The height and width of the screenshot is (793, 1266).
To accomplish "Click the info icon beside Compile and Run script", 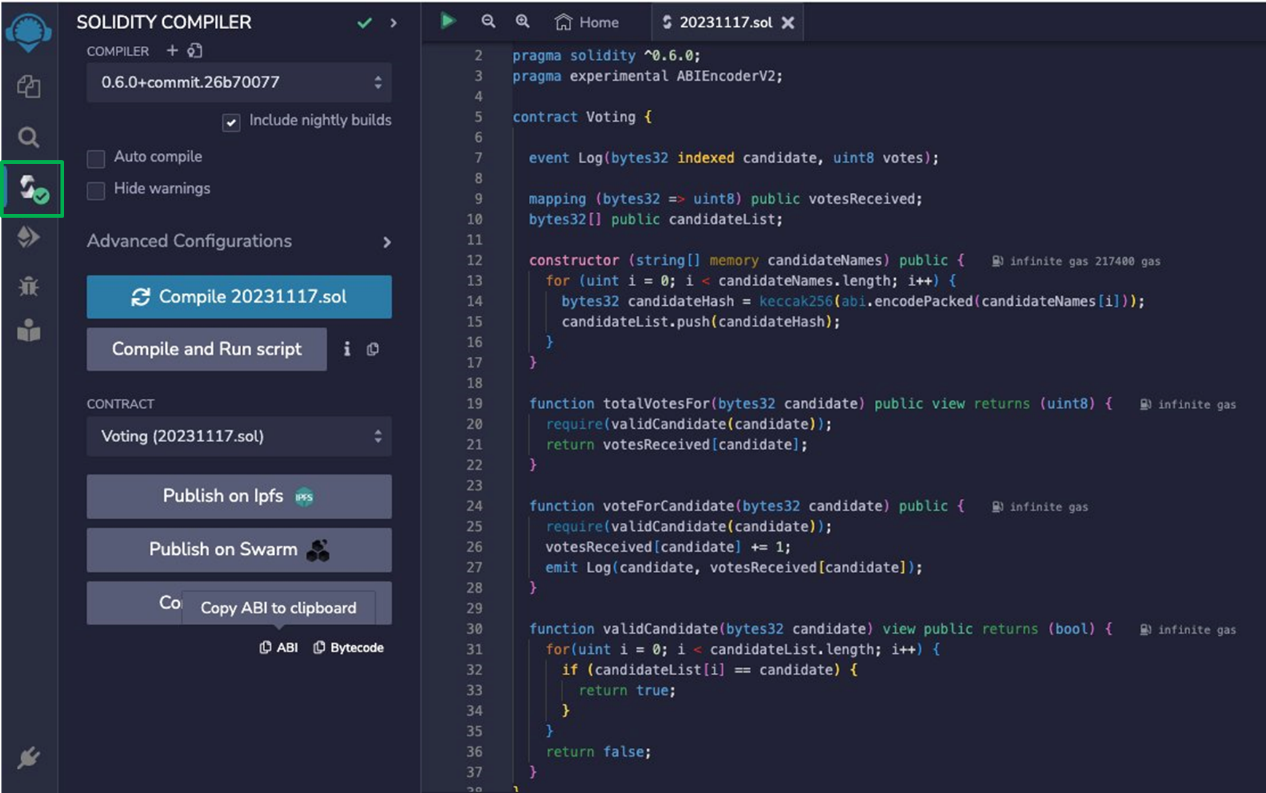I will point(347,349).
